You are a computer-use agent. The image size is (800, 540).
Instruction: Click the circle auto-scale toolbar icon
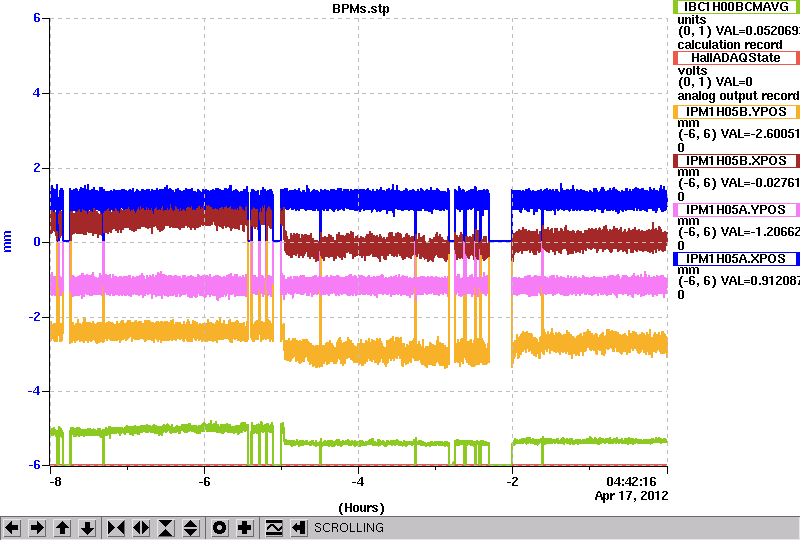(219, 528)
